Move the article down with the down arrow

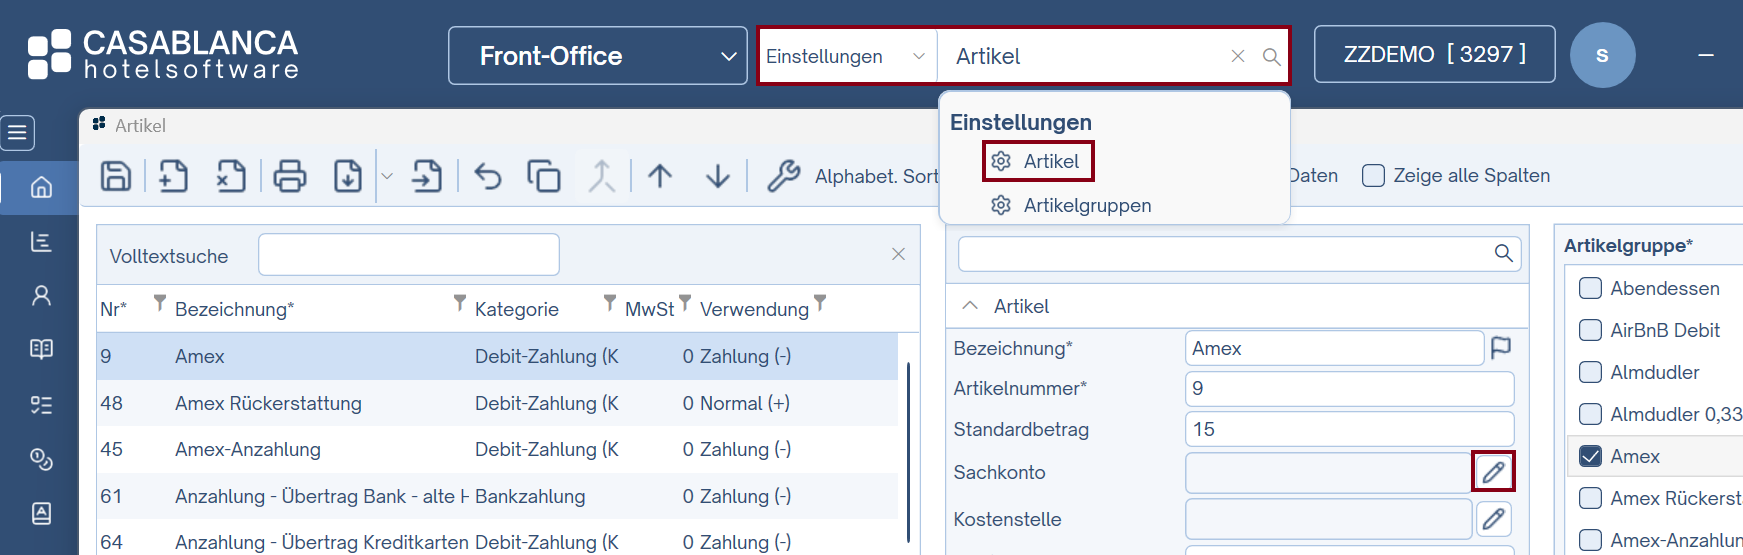pos(718,176)
